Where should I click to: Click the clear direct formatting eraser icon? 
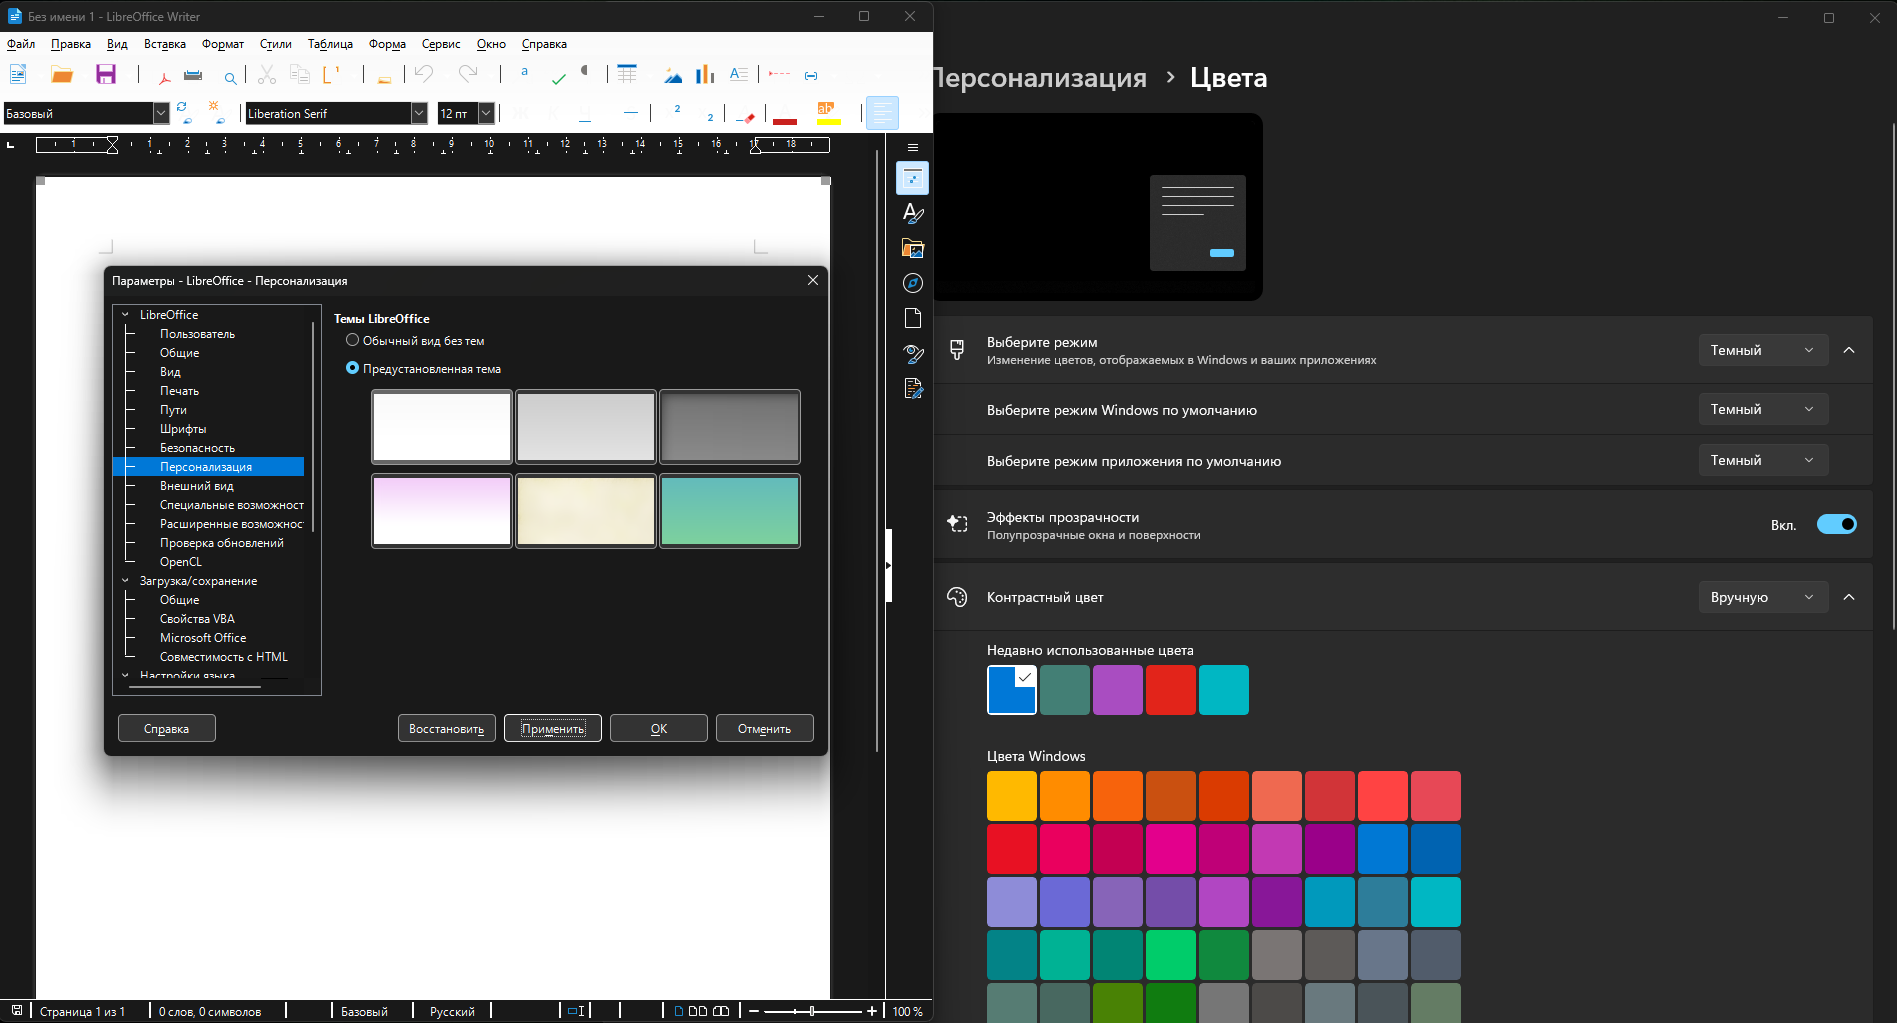pyautogui.click(x=746, y=115)
